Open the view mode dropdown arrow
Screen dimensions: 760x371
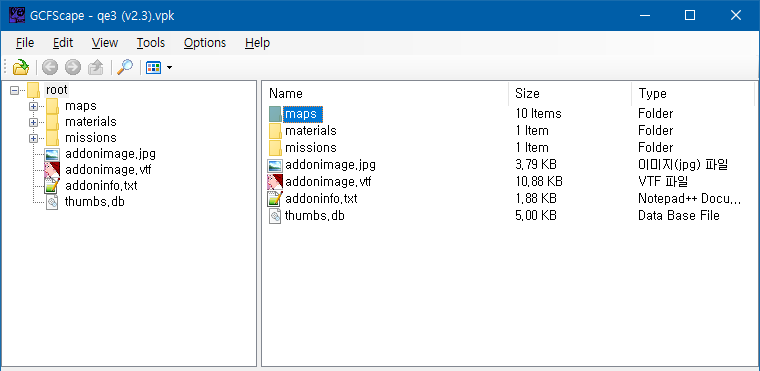tap(169, 67)
